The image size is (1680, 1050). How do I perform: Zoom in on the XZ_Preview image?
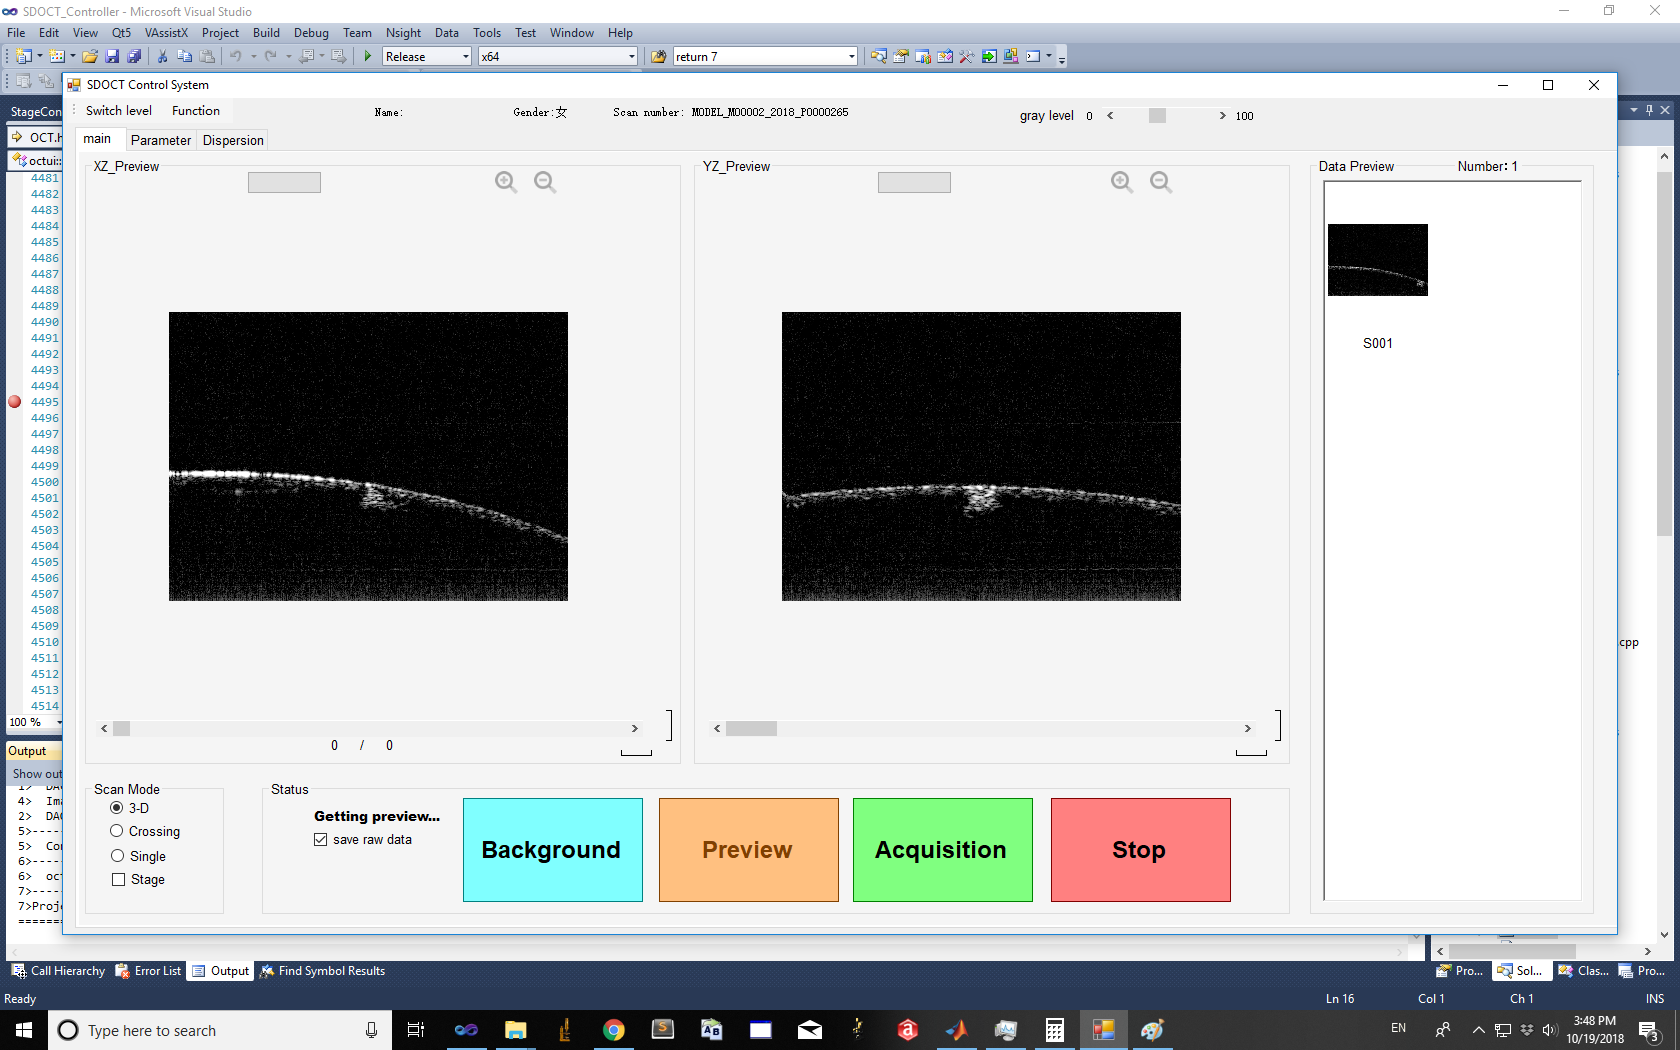tap(505, 181)
